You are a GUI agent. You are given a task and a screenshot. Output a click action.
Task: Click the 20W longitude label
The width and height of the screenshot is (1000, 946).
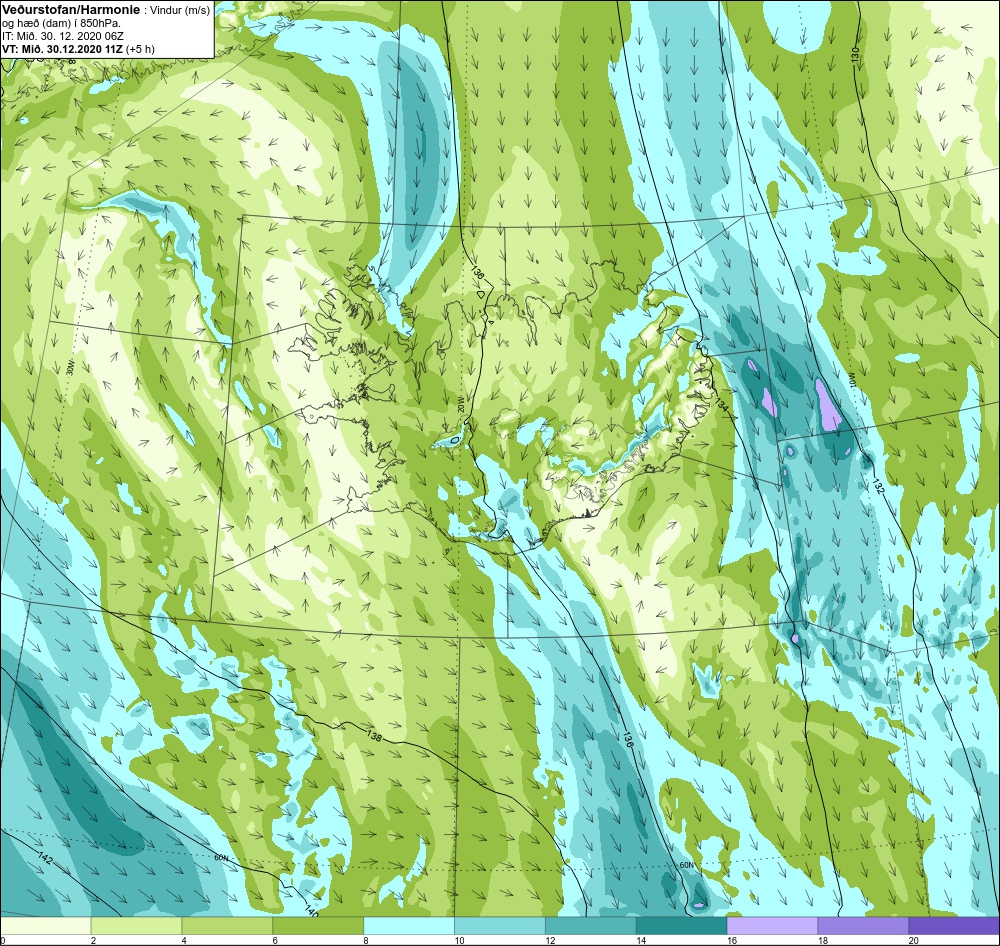(x=460, y=403)
